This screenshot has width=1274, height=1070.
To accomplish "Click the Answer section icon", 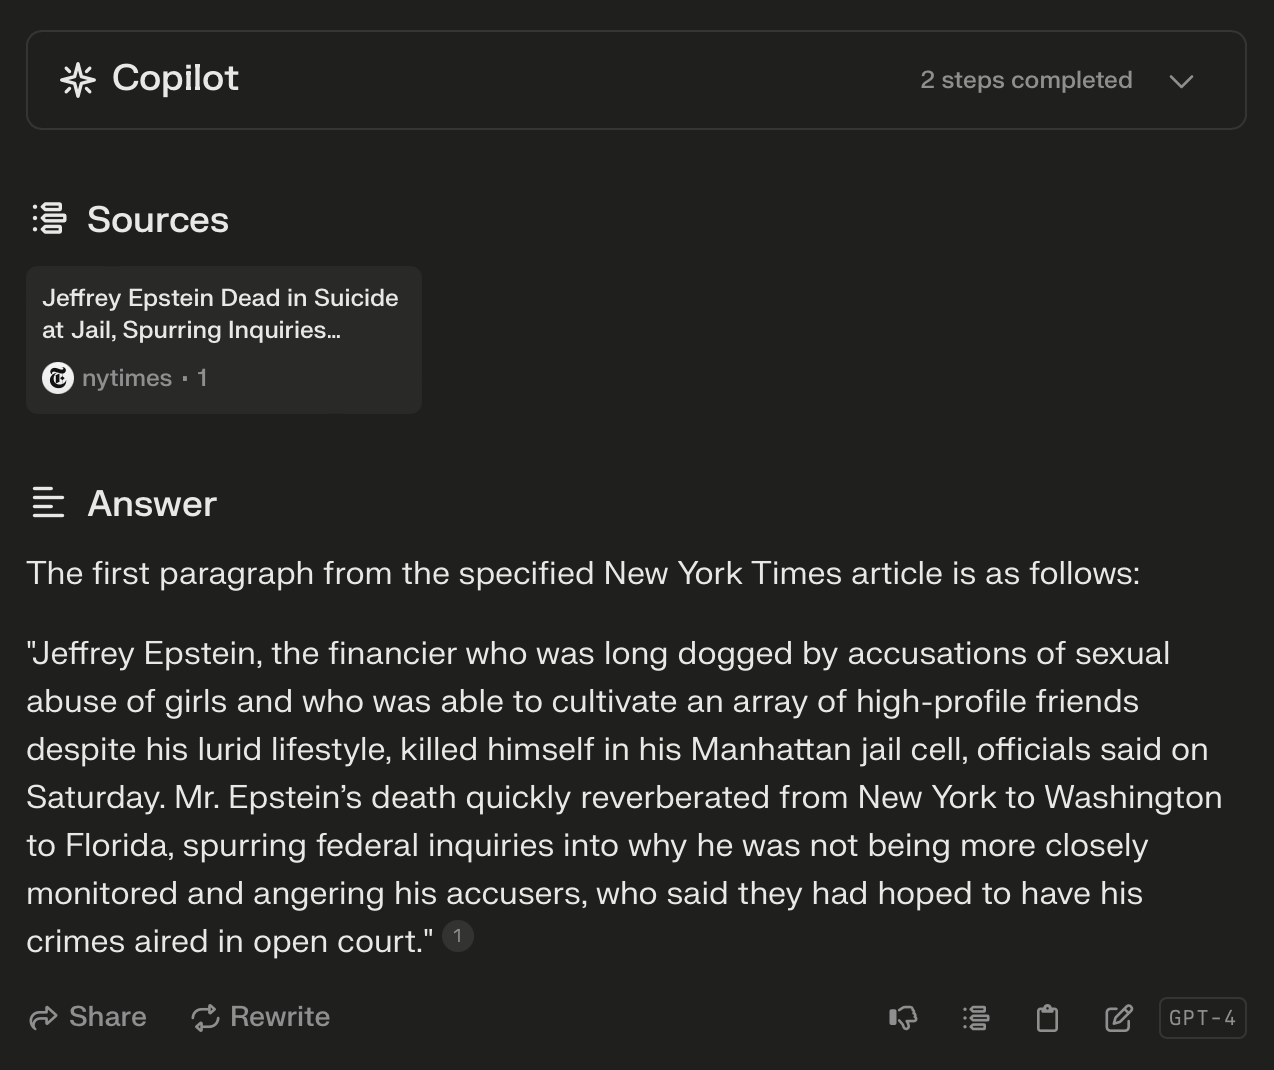I will [48, 503].
